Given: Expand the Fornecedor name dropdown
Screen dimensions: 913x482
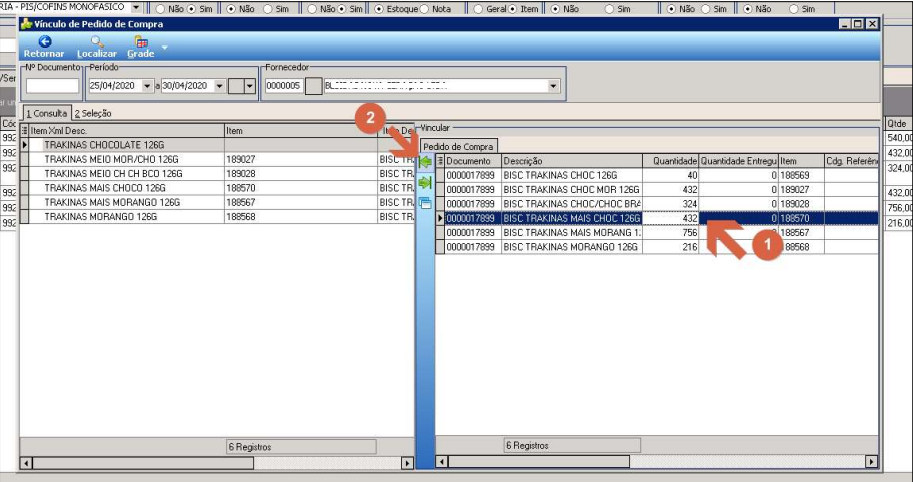Looking at the screenshot, I should (x=553, y=86).
